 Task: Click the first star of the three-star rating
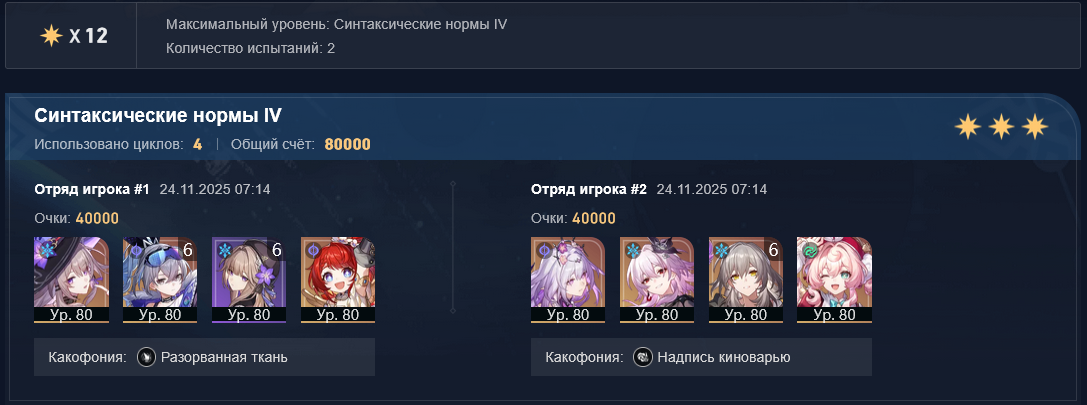(x=966, y=127)
